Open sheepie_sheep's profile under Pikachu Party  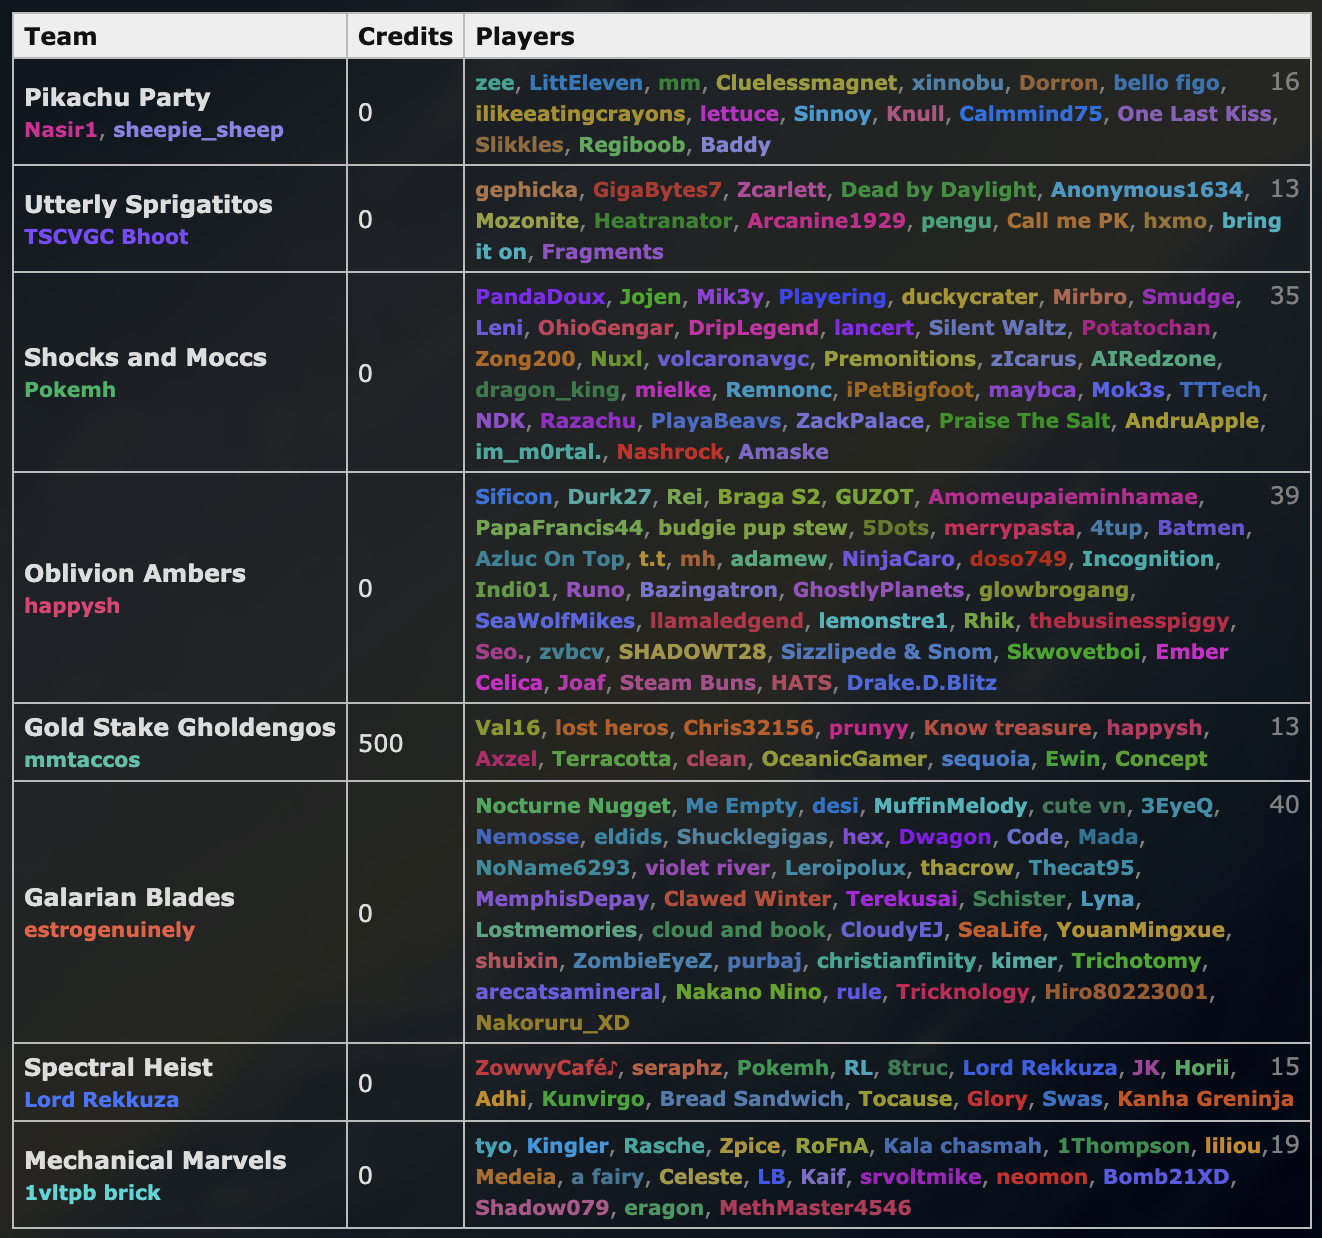(198, 130)
